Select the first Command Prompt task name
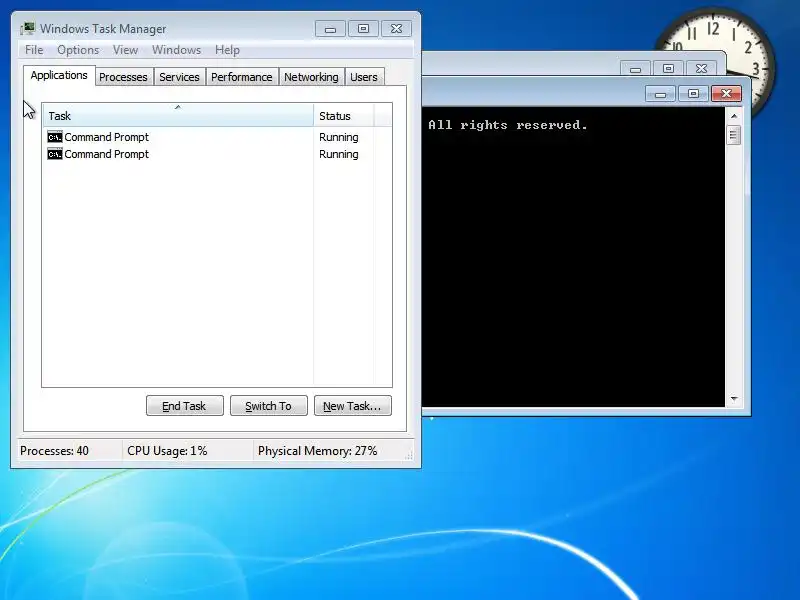800x600 pixels. [x=107, y=137]
